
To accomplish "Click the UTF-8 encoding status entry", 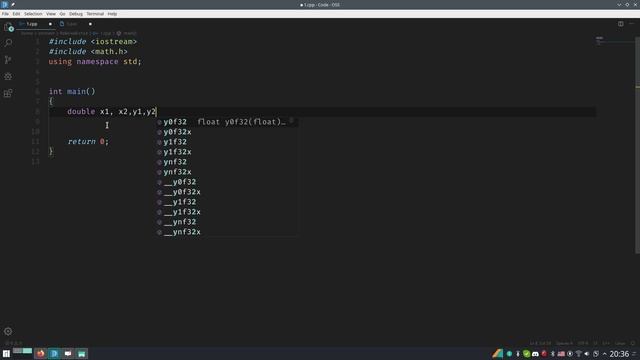I will point(583,343).
